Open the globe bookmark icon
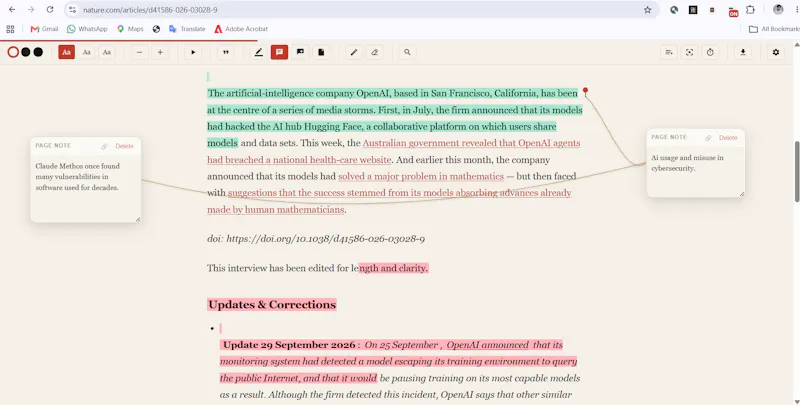800x405 pixels. click(157, 29)
